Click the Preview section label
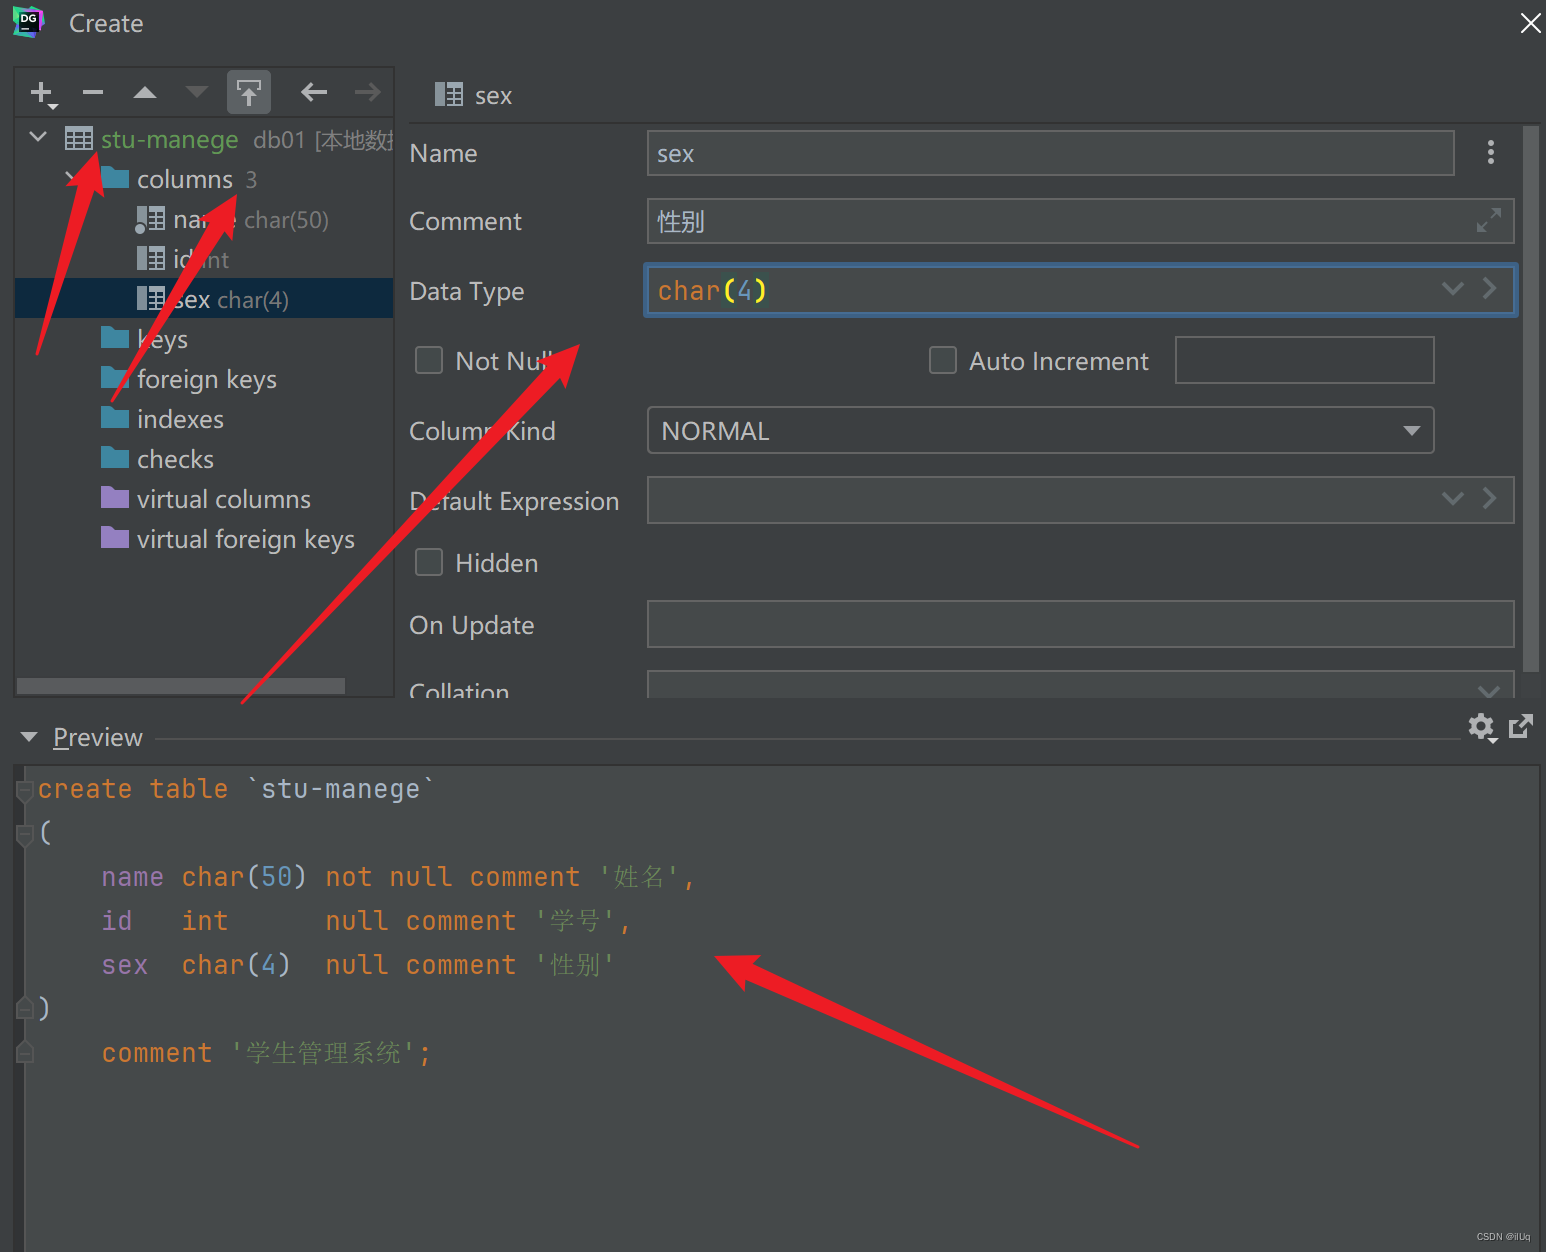 [x=98, y=737]
